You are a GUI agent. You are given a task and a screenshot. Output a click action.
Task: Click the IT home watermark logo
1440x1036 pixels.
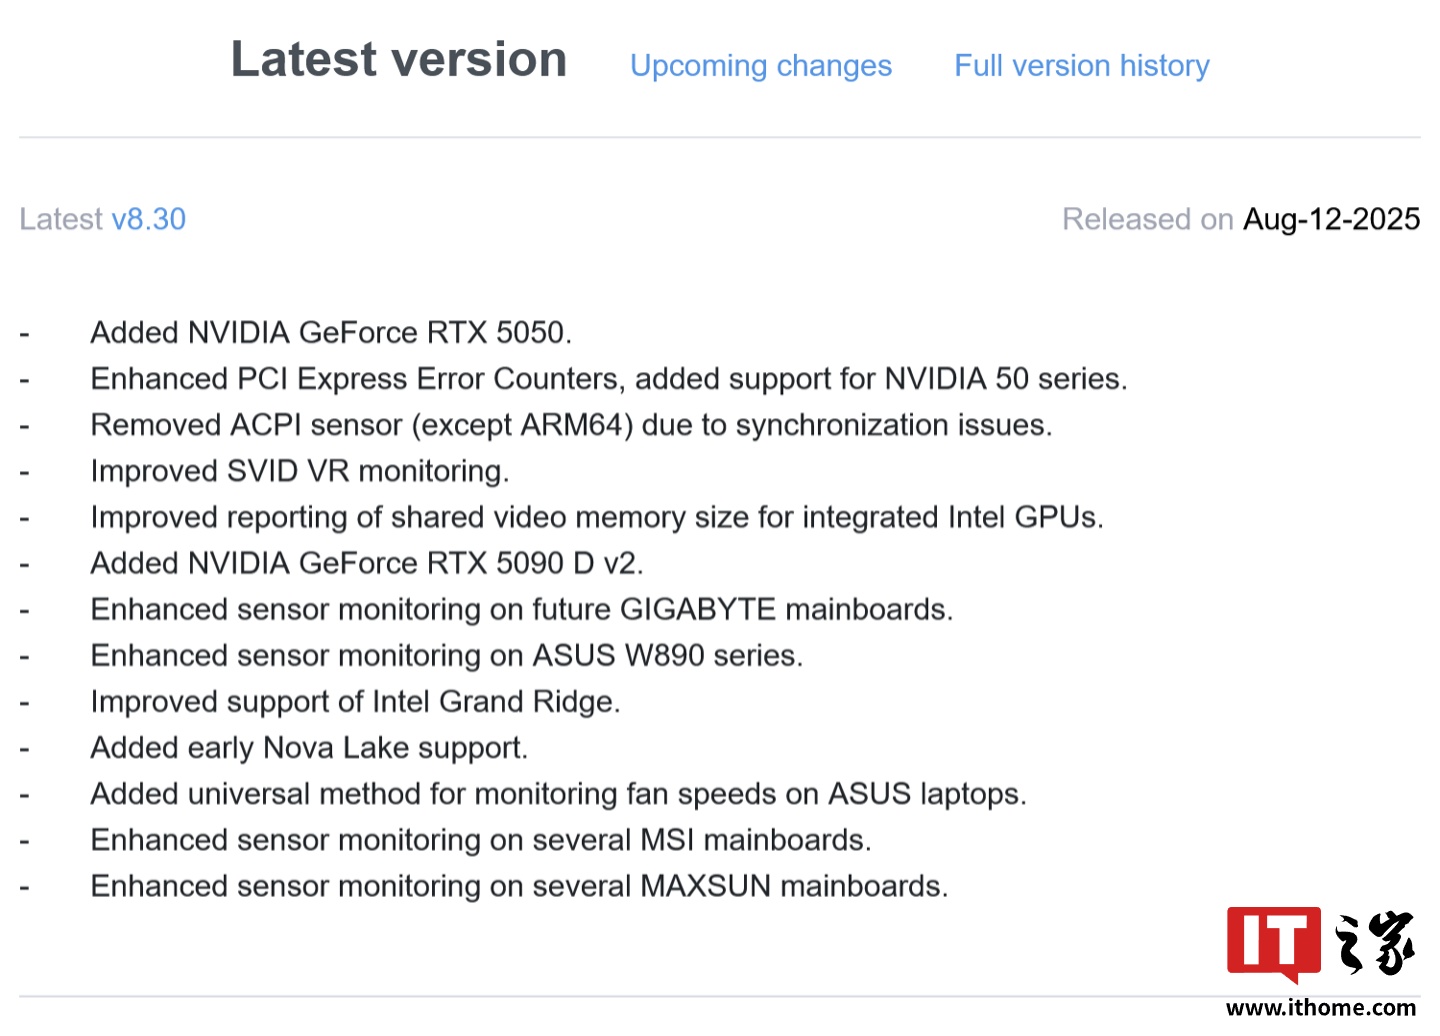point(1320,943)
